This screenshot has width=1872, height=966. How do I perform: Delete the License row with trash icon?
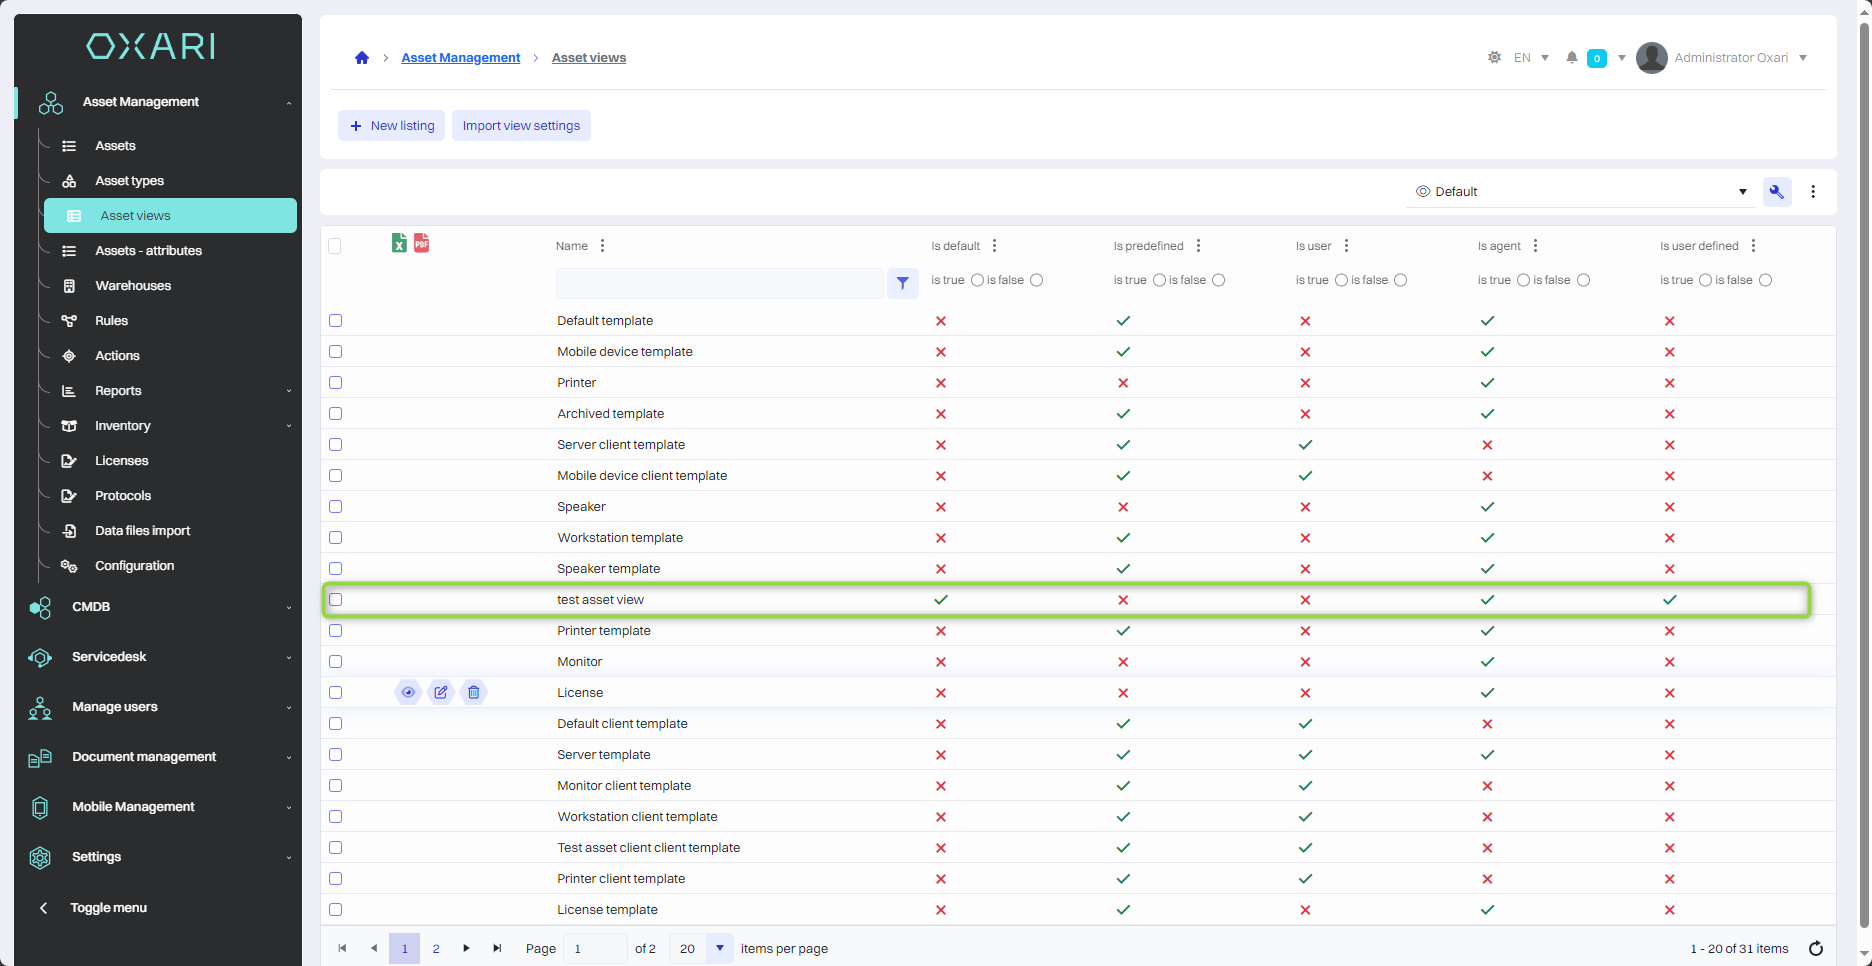click(474, 692)
